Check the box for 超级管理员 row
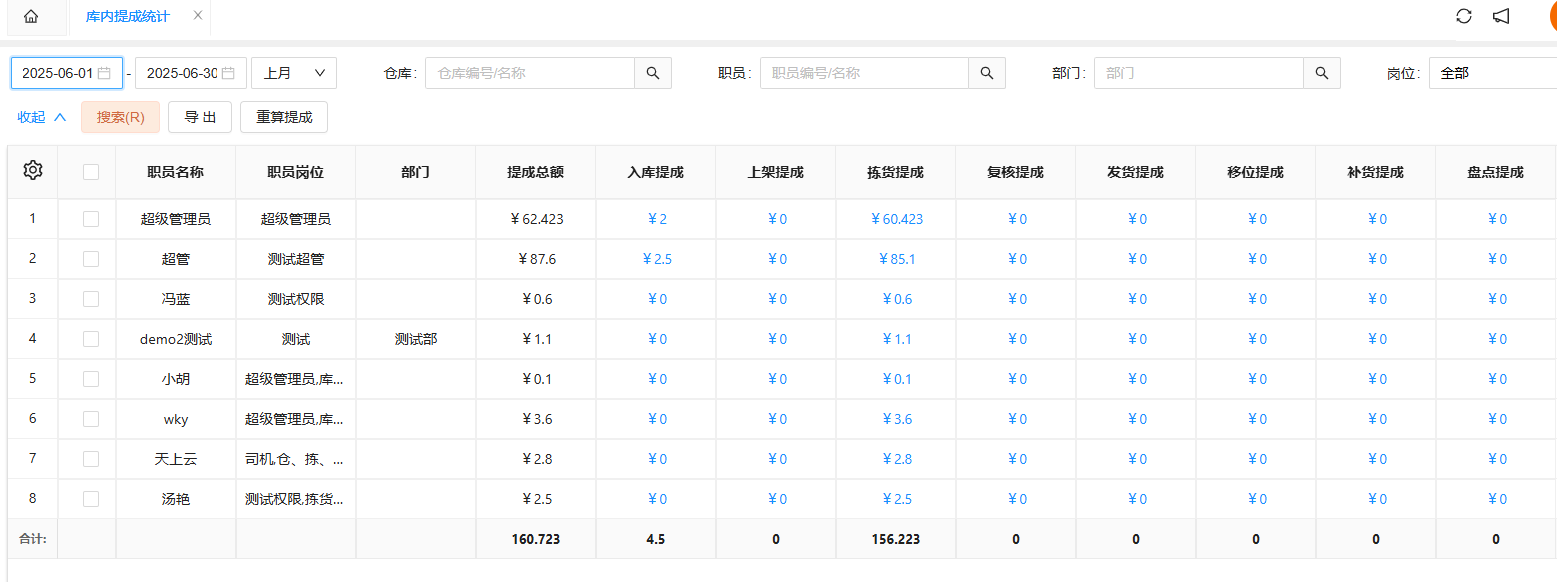Screen dimensions: 1557x582 click(91, 219)
